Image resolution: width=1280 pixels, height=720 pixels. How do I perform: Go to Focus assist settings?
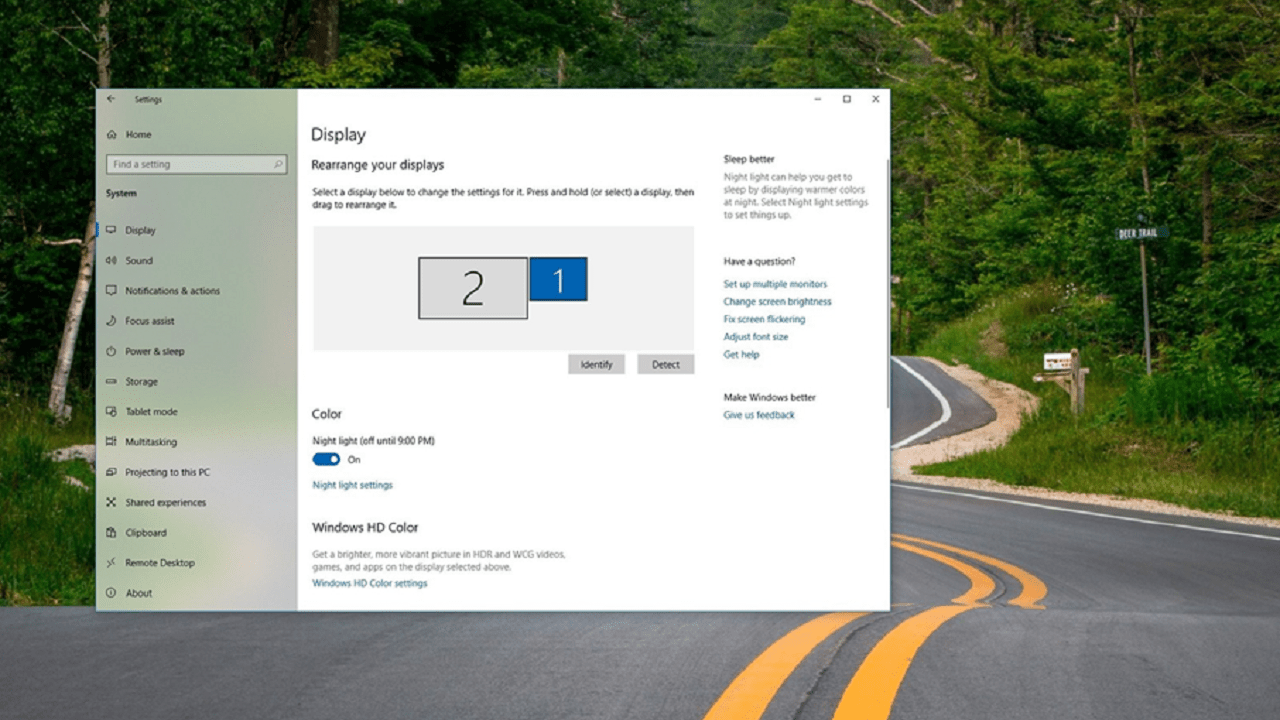(x=150, y=321)
